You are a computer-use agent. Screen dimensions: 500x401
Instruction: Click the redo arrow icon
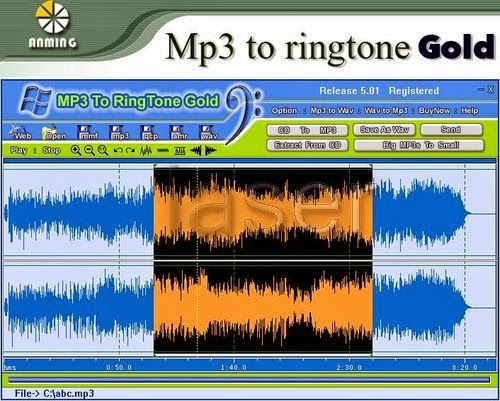130,151
